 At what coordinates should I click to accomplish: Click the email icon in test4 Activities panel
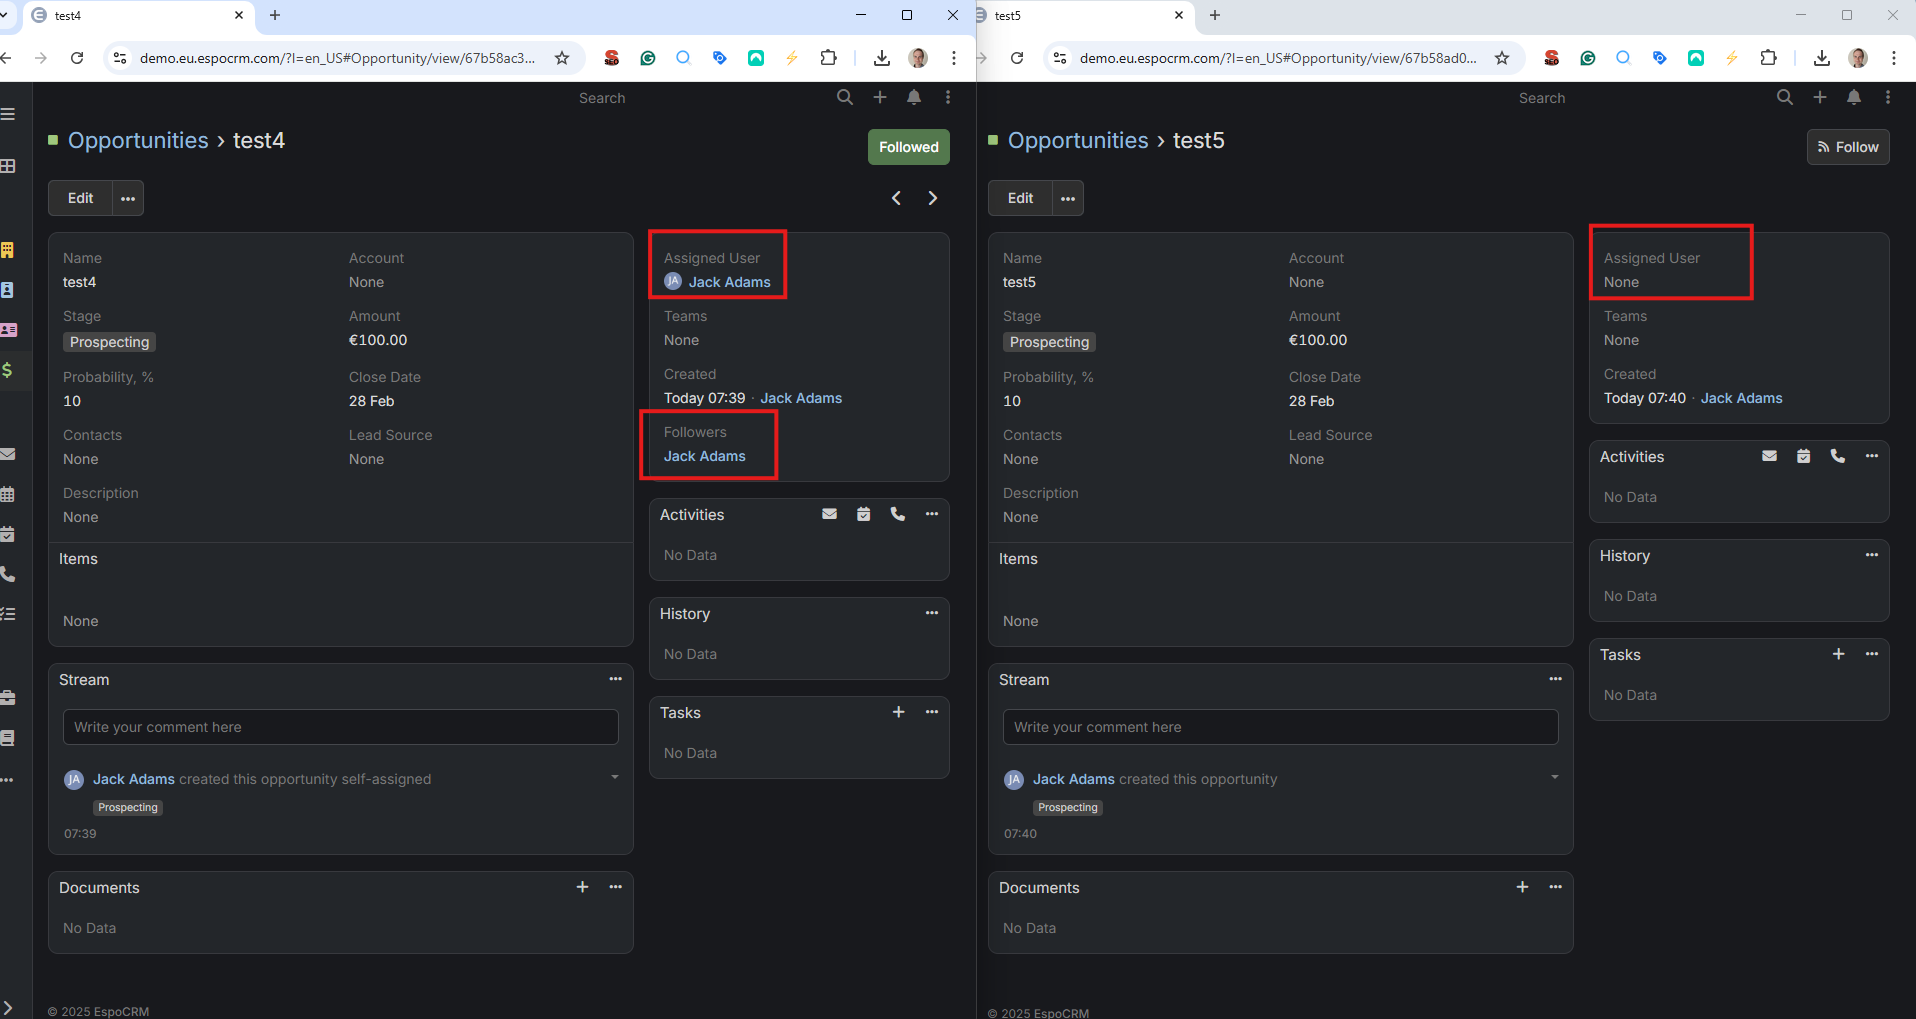click(829, 514)
